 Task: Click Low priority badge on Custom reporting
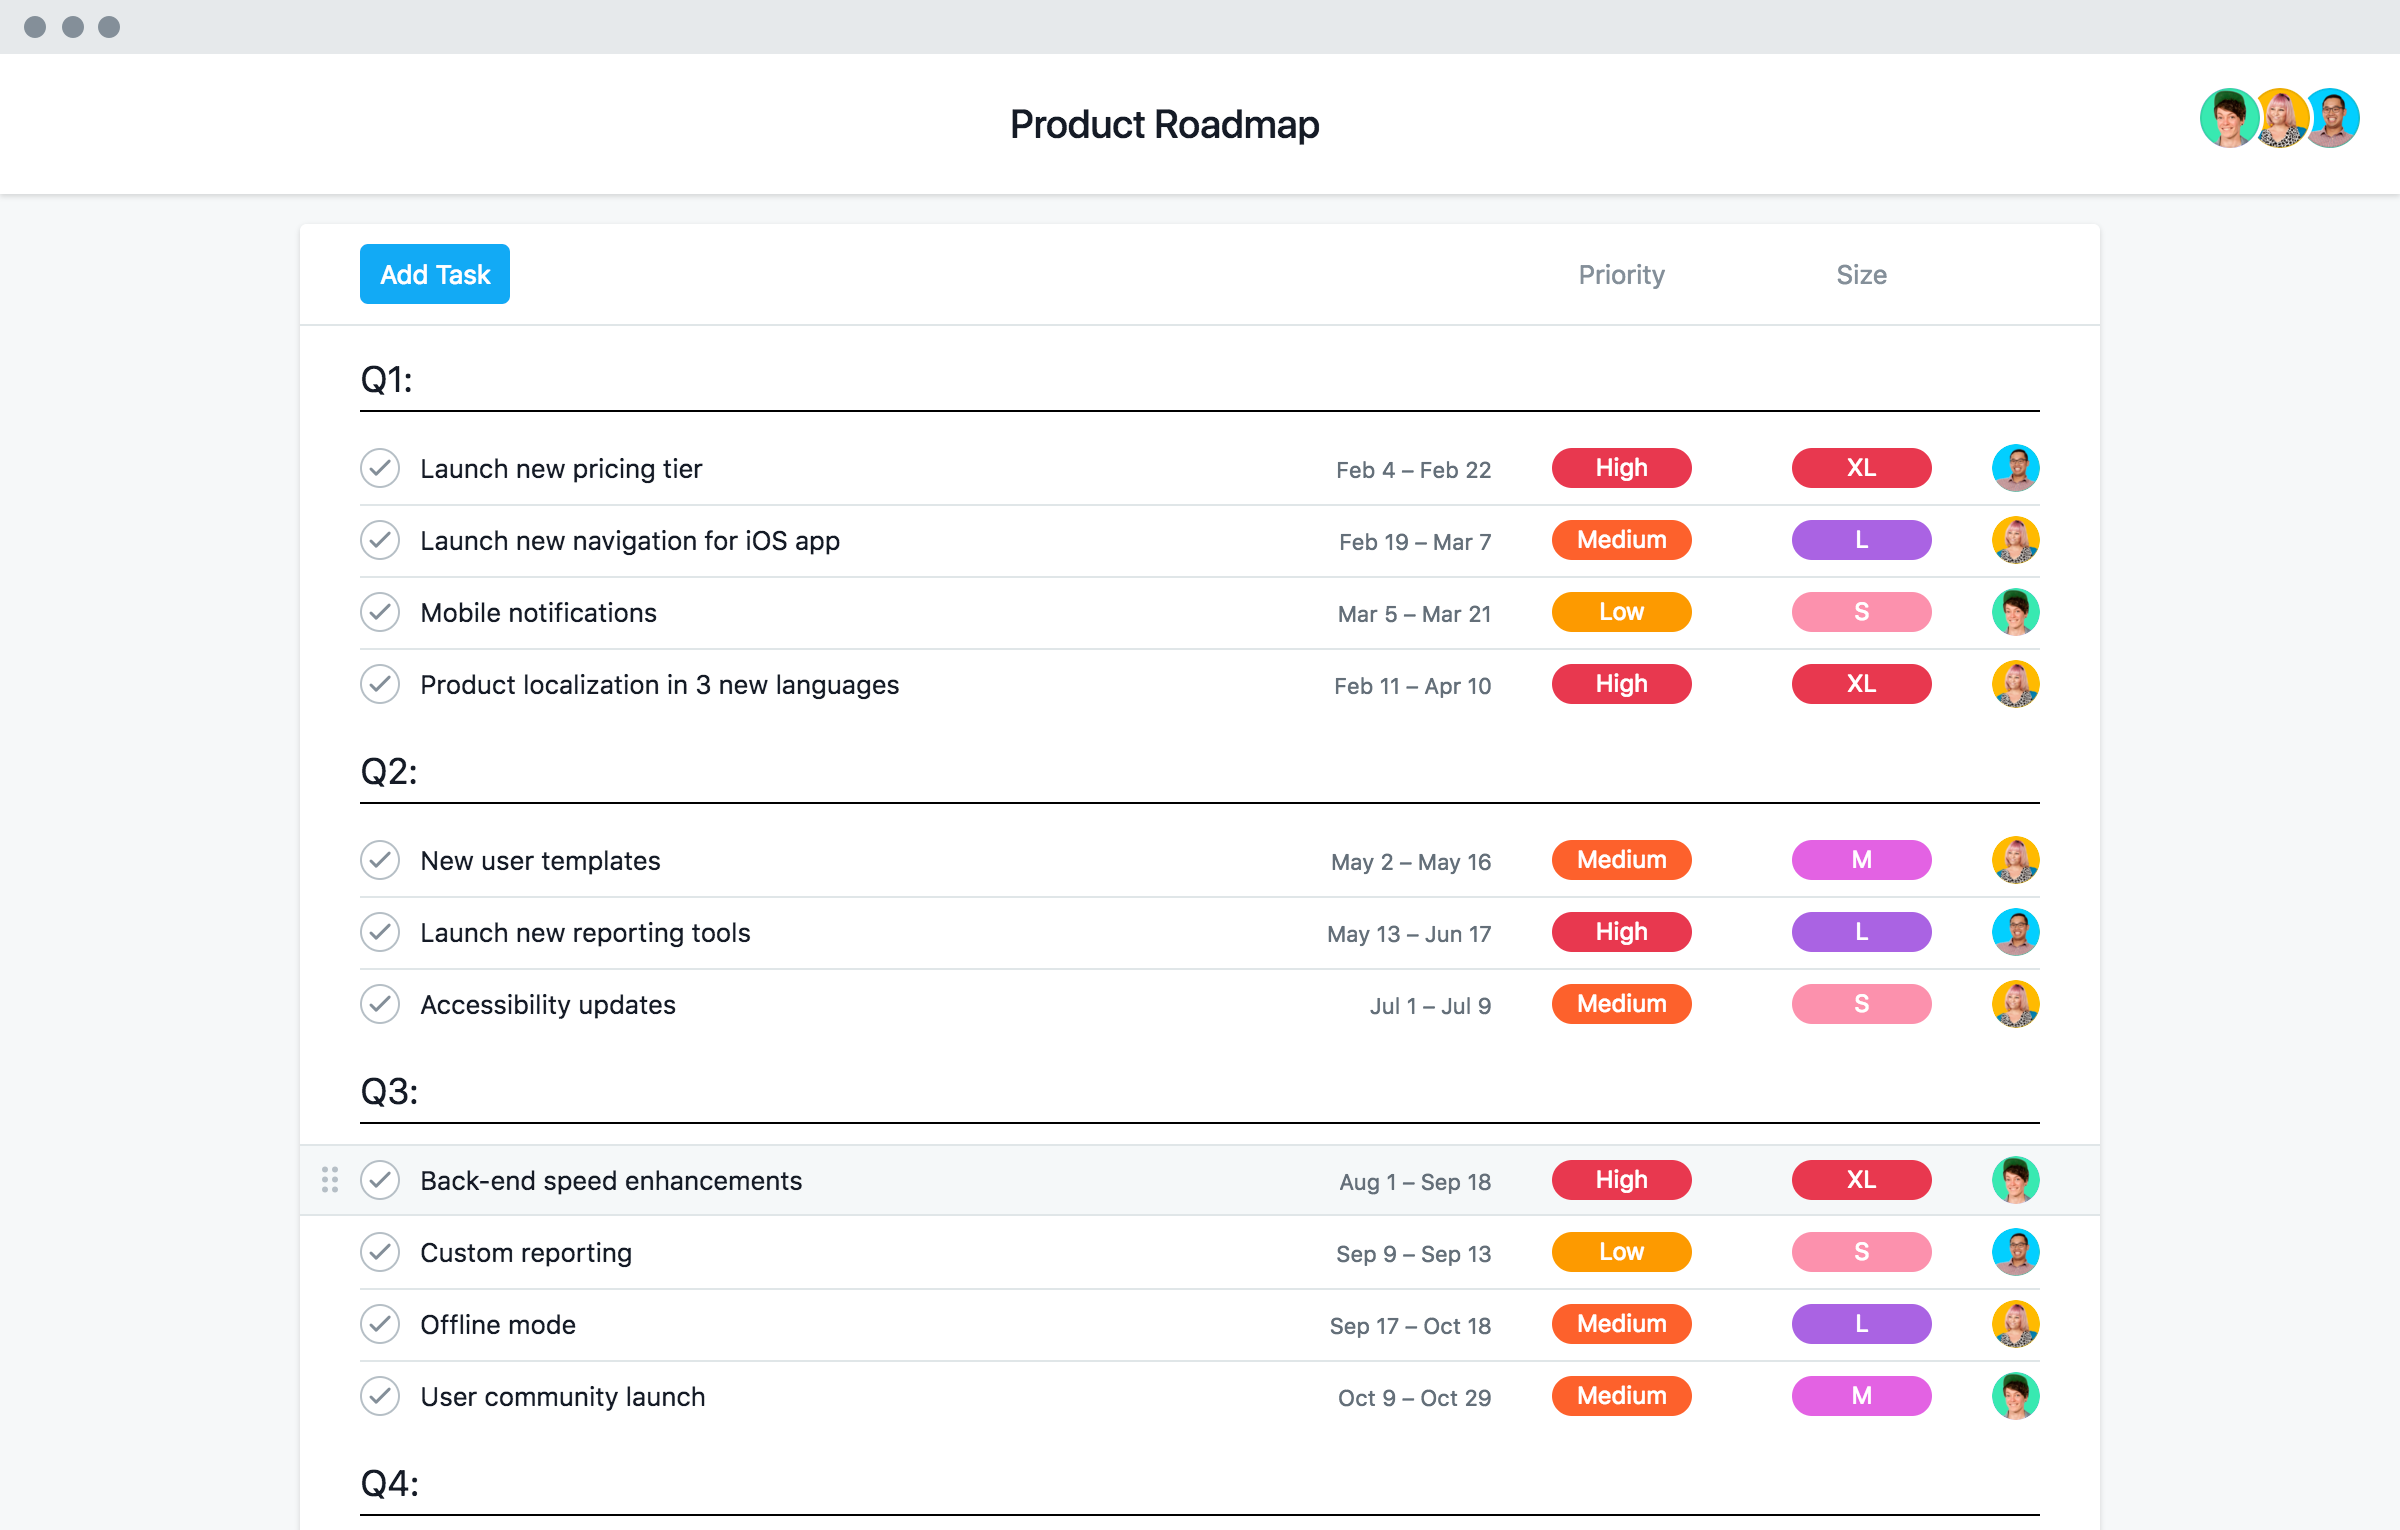click(1620, 1252)
